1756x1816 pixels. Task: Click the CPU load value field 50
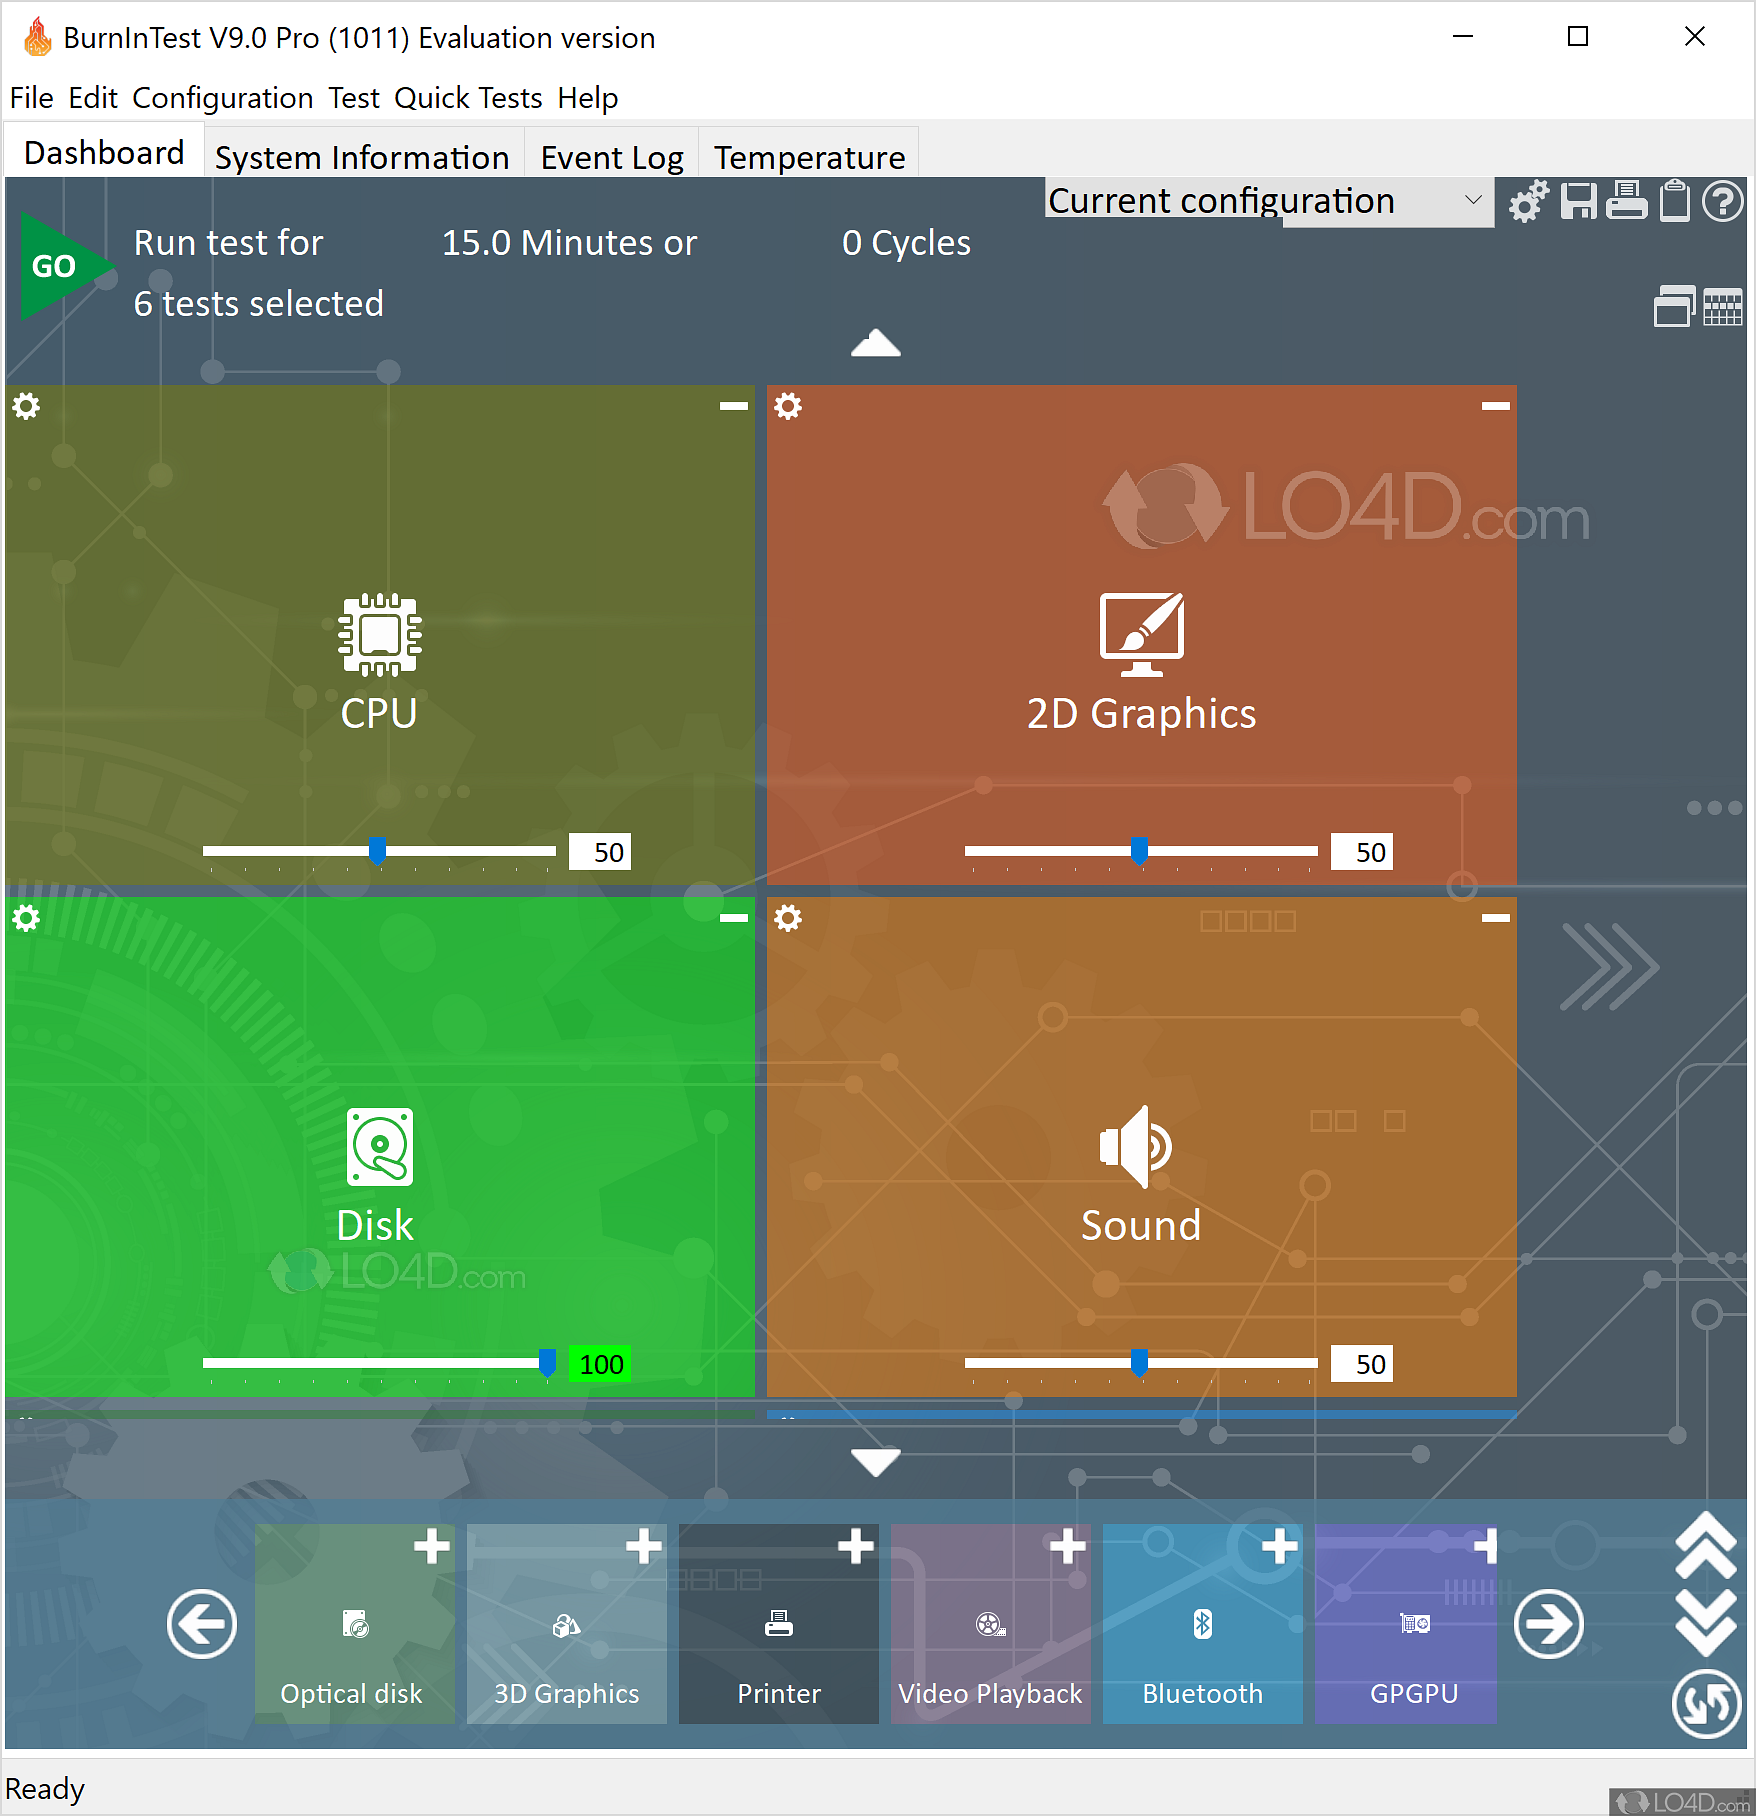(600, 852)
